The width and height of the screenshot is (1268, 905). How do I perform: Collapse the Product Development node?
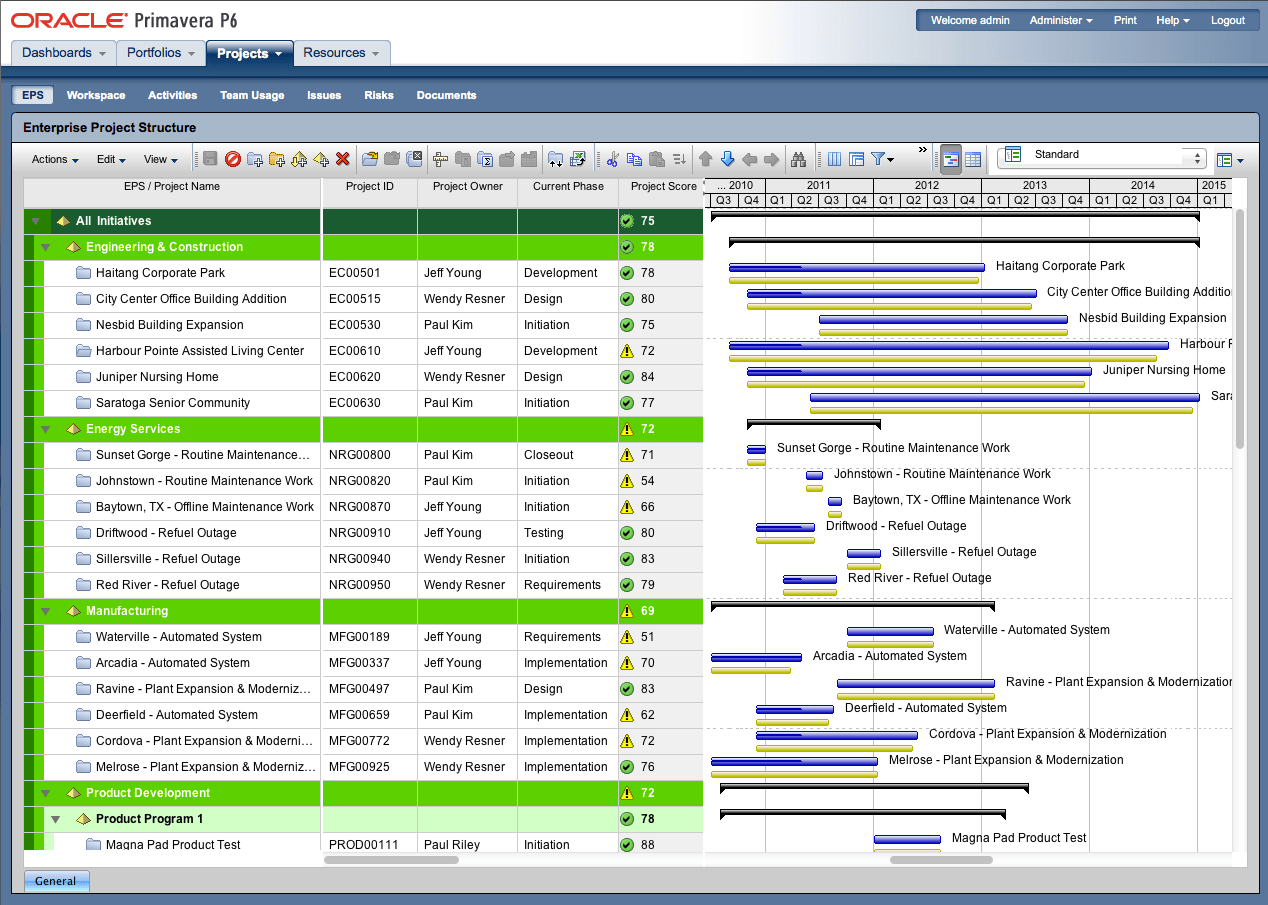coord(46,793)
